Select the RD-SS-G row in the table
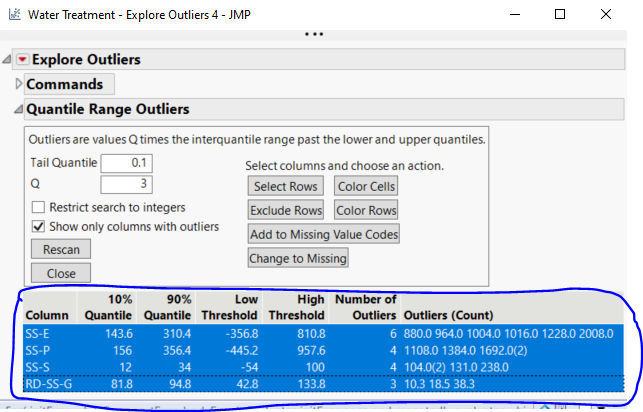The image size is (643, 412). tap(47, 382)
